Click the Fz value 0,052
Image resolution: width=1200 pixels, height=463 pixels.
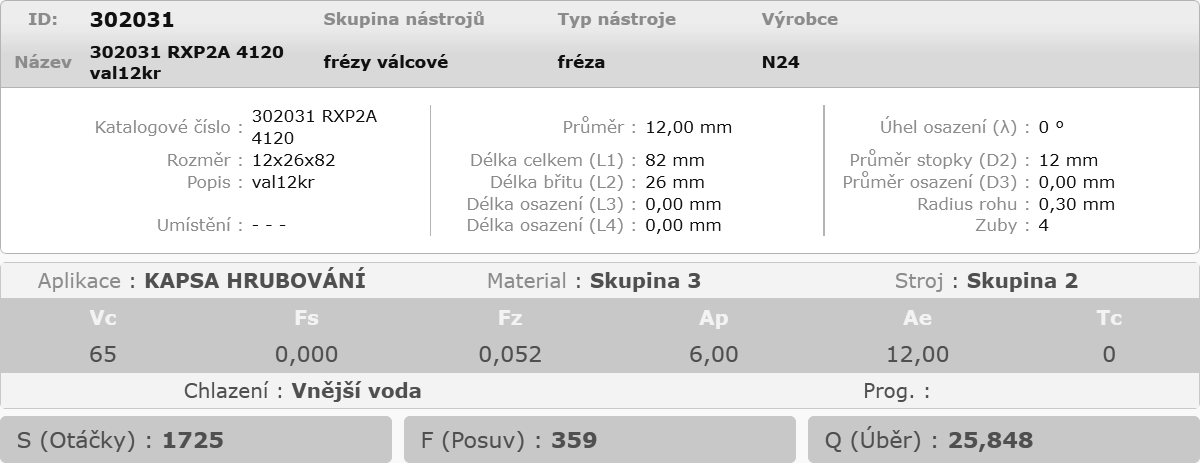point(510,354)
